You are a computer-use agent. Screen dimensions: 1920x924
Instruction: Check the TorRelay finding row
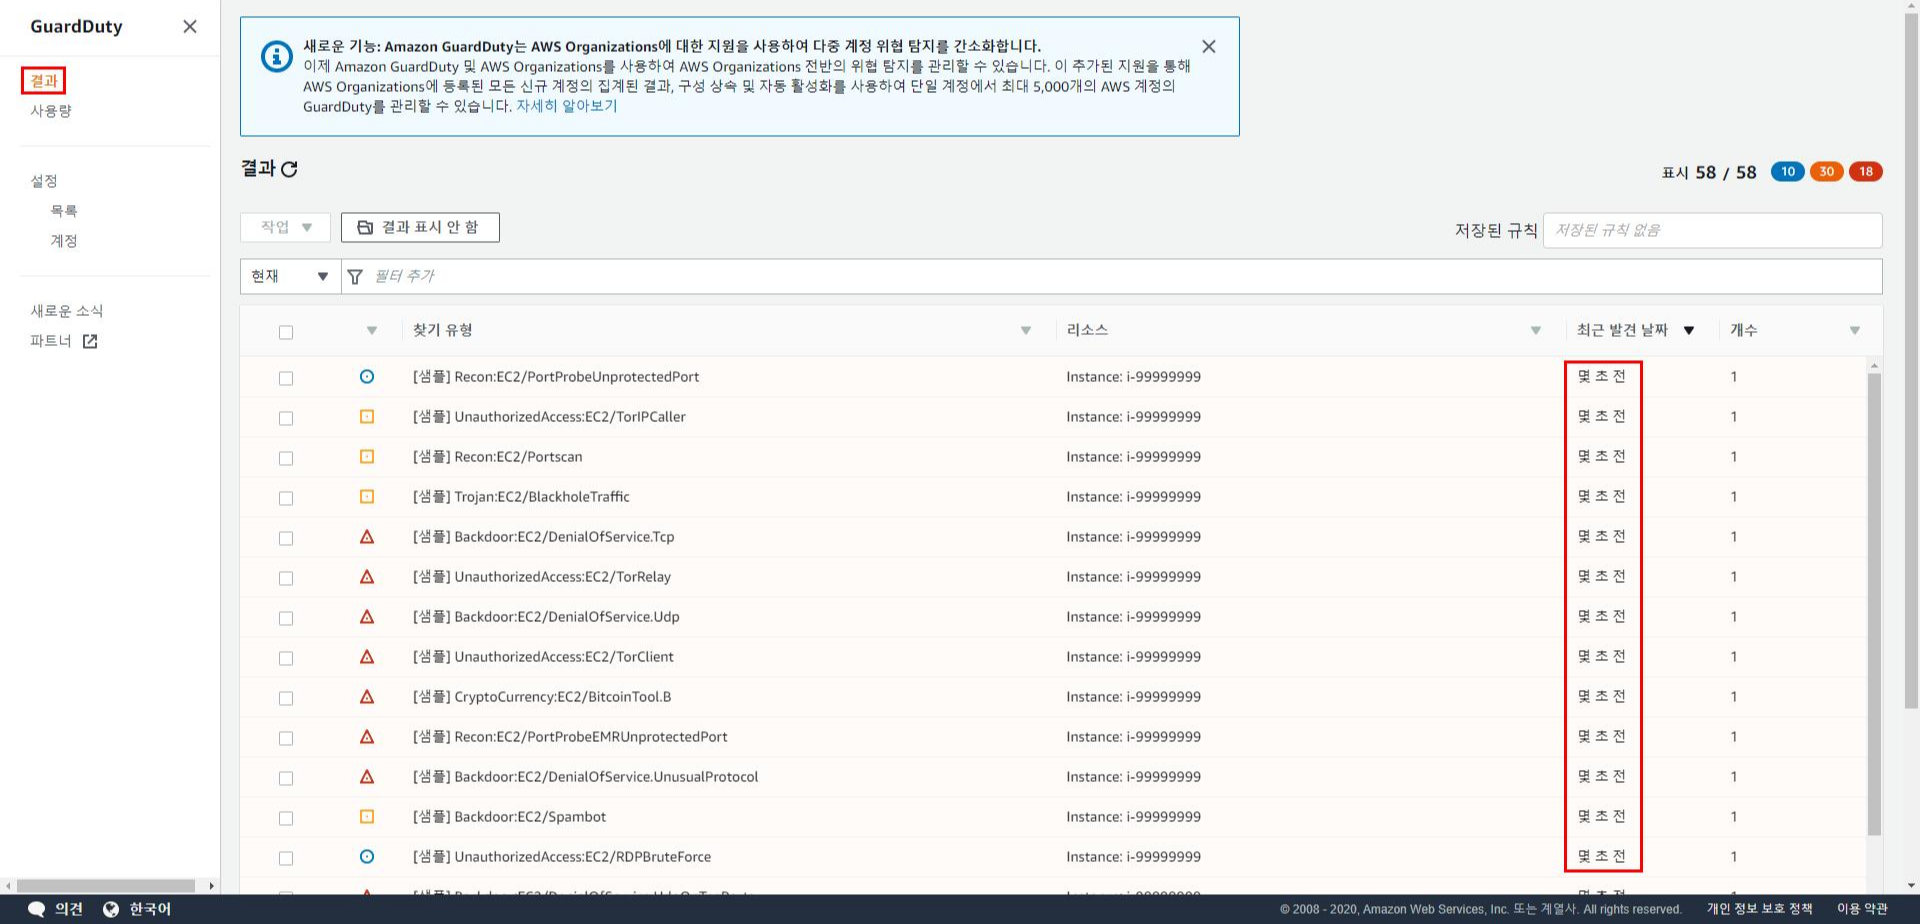286,578
